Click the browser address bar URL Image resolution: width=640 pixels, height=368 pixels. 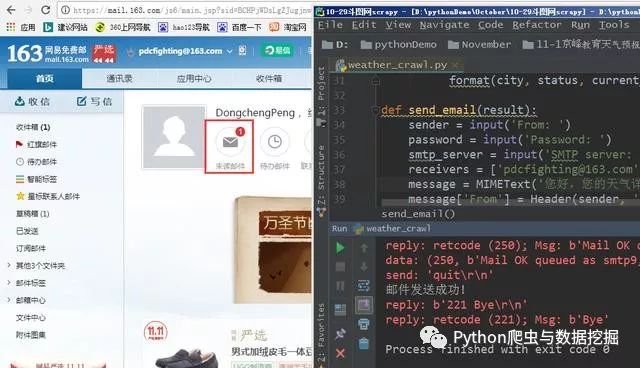[x=192, y=10]
